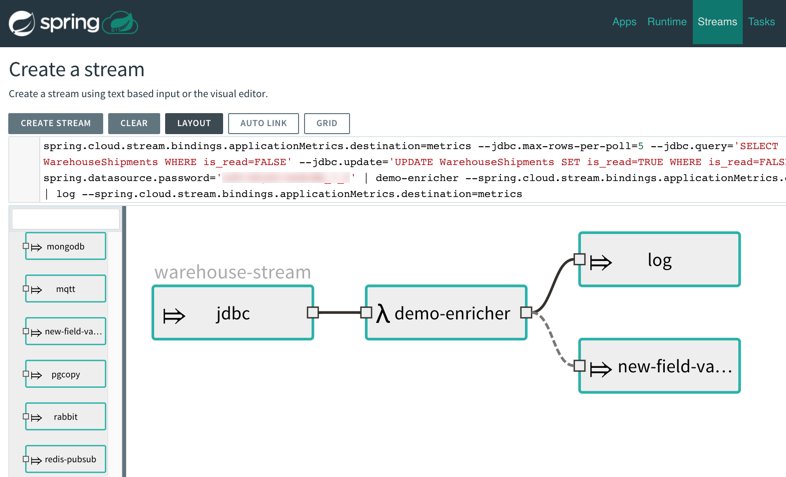
Task: Click the palette panel vertical divider handle
Action: tap(124, 341)
